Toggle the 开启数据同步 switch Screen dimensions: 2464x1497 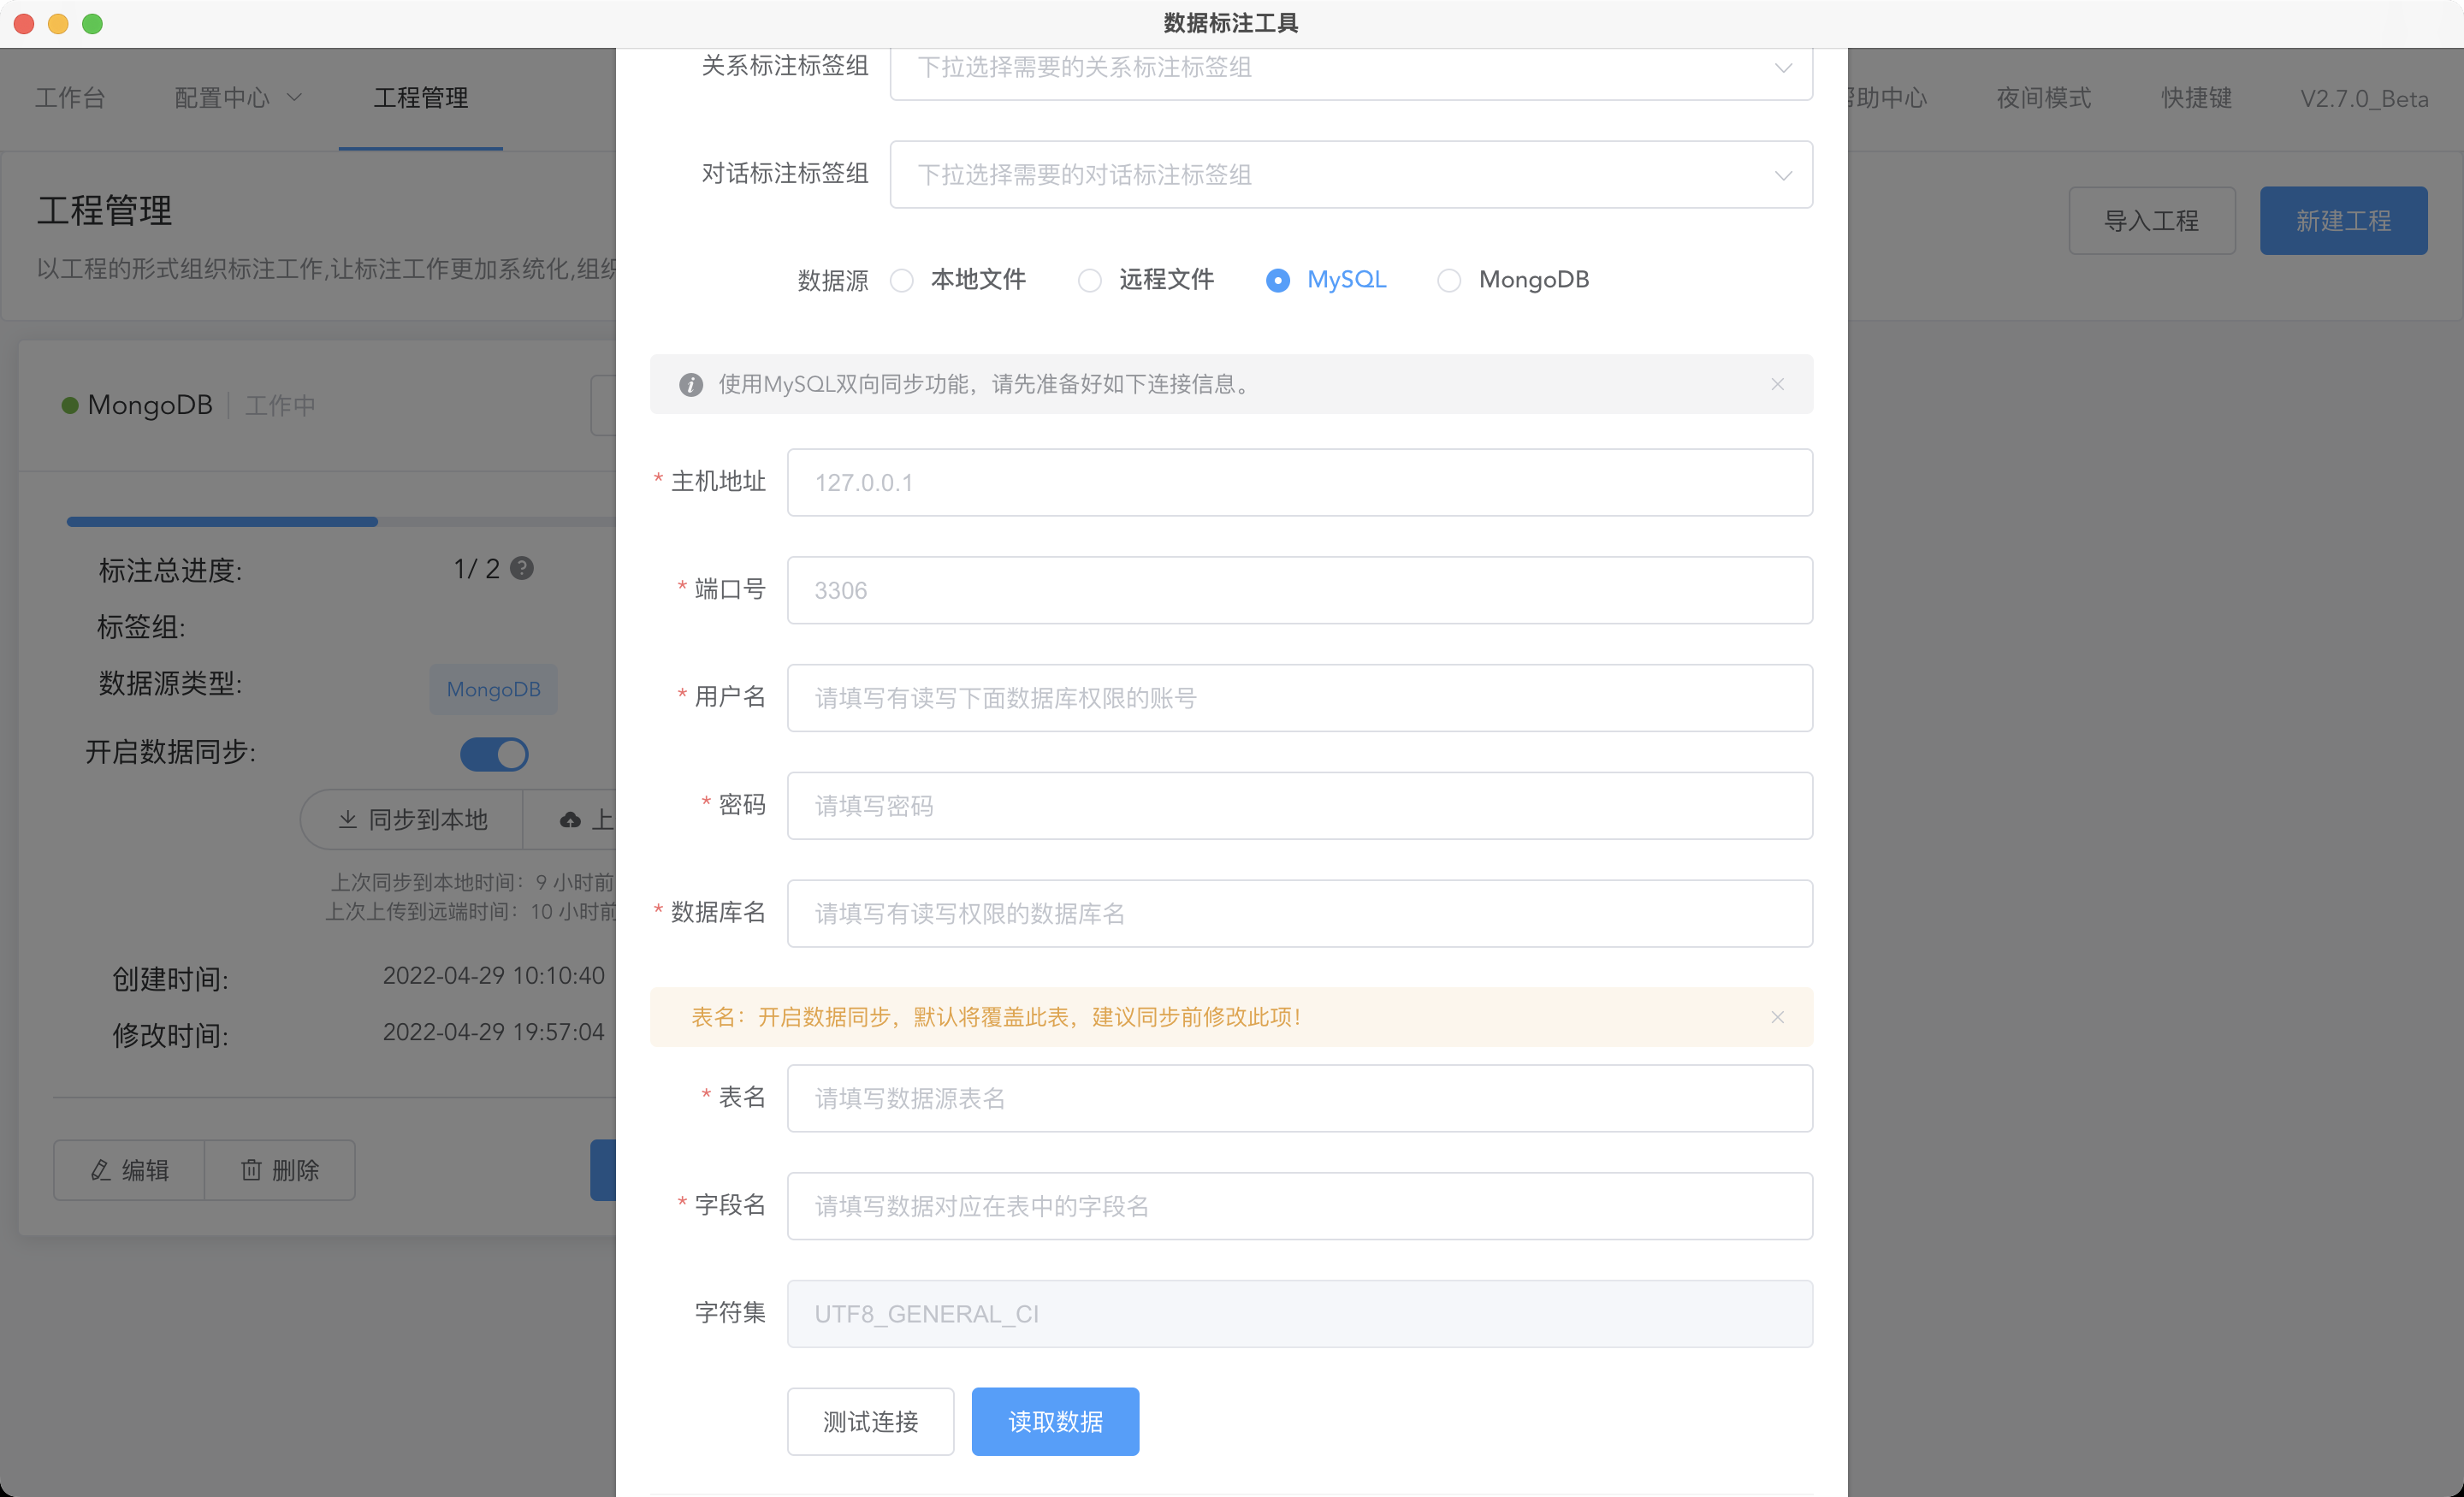[494, 753]
